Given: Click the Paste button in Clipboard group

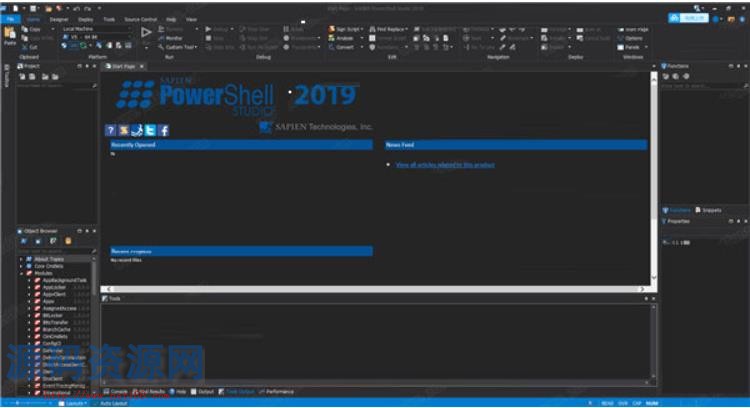Looking at the screenshot, I should [x=10, y=37].
